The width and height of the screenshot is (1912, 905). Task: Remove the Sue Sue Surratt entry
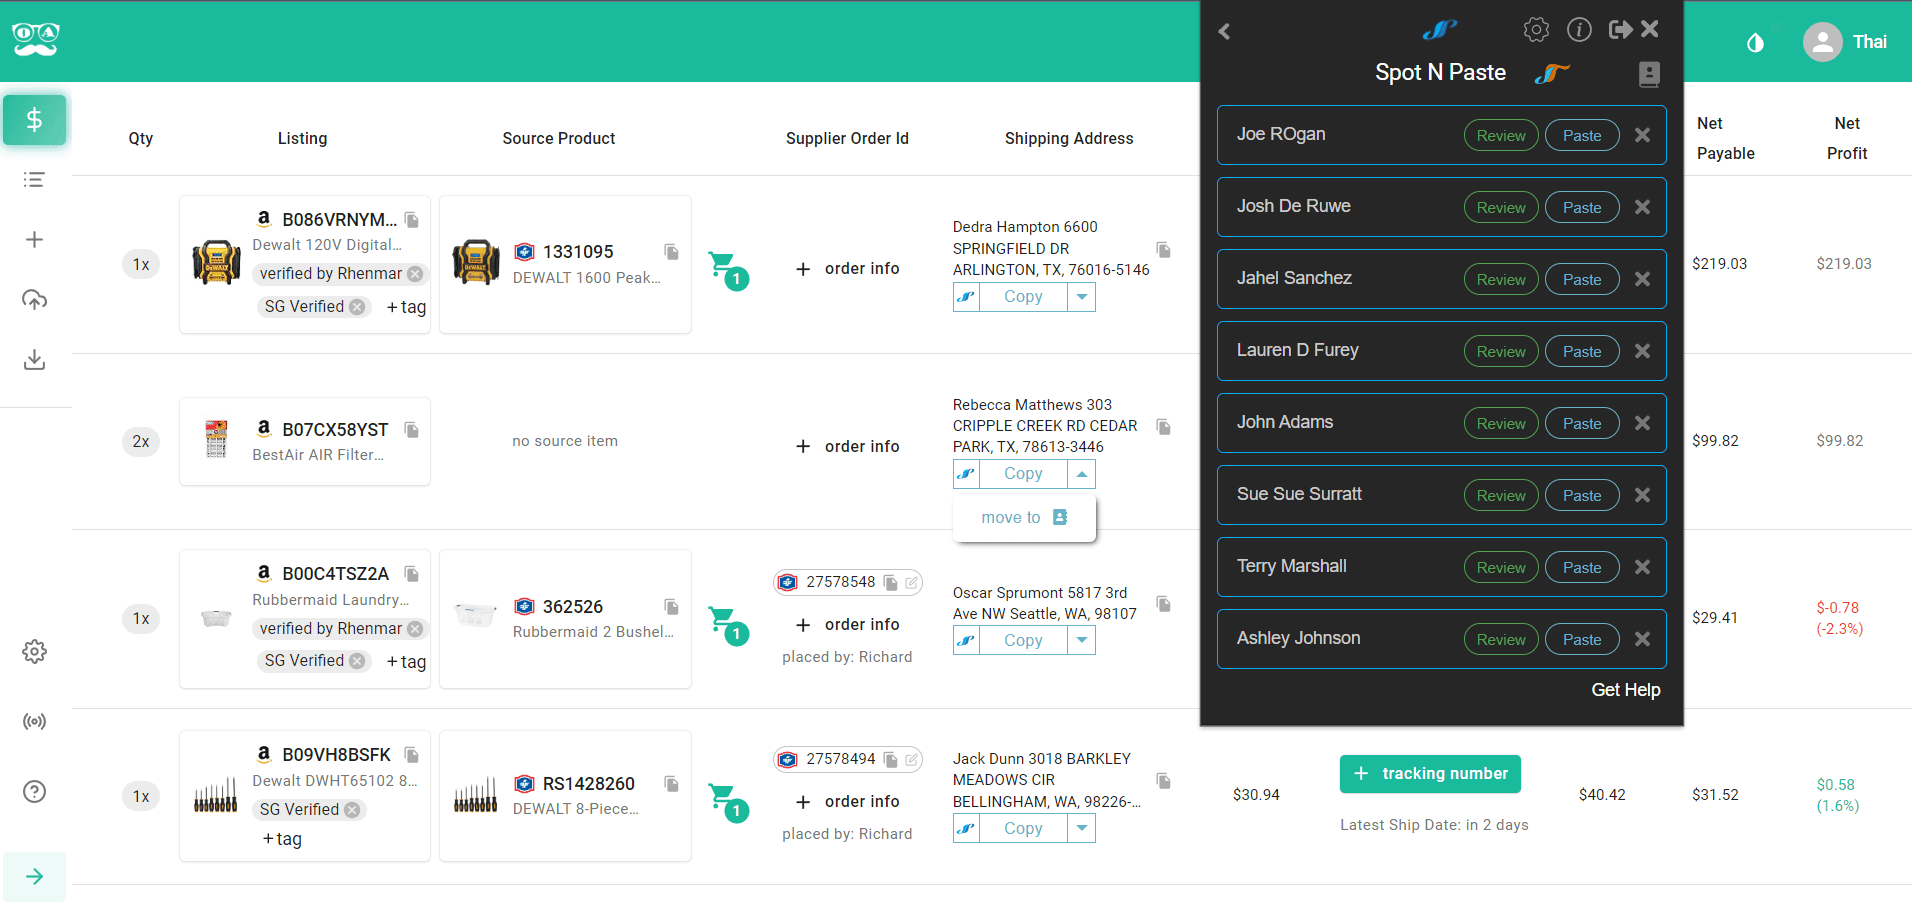click(x=1642, y=495)
